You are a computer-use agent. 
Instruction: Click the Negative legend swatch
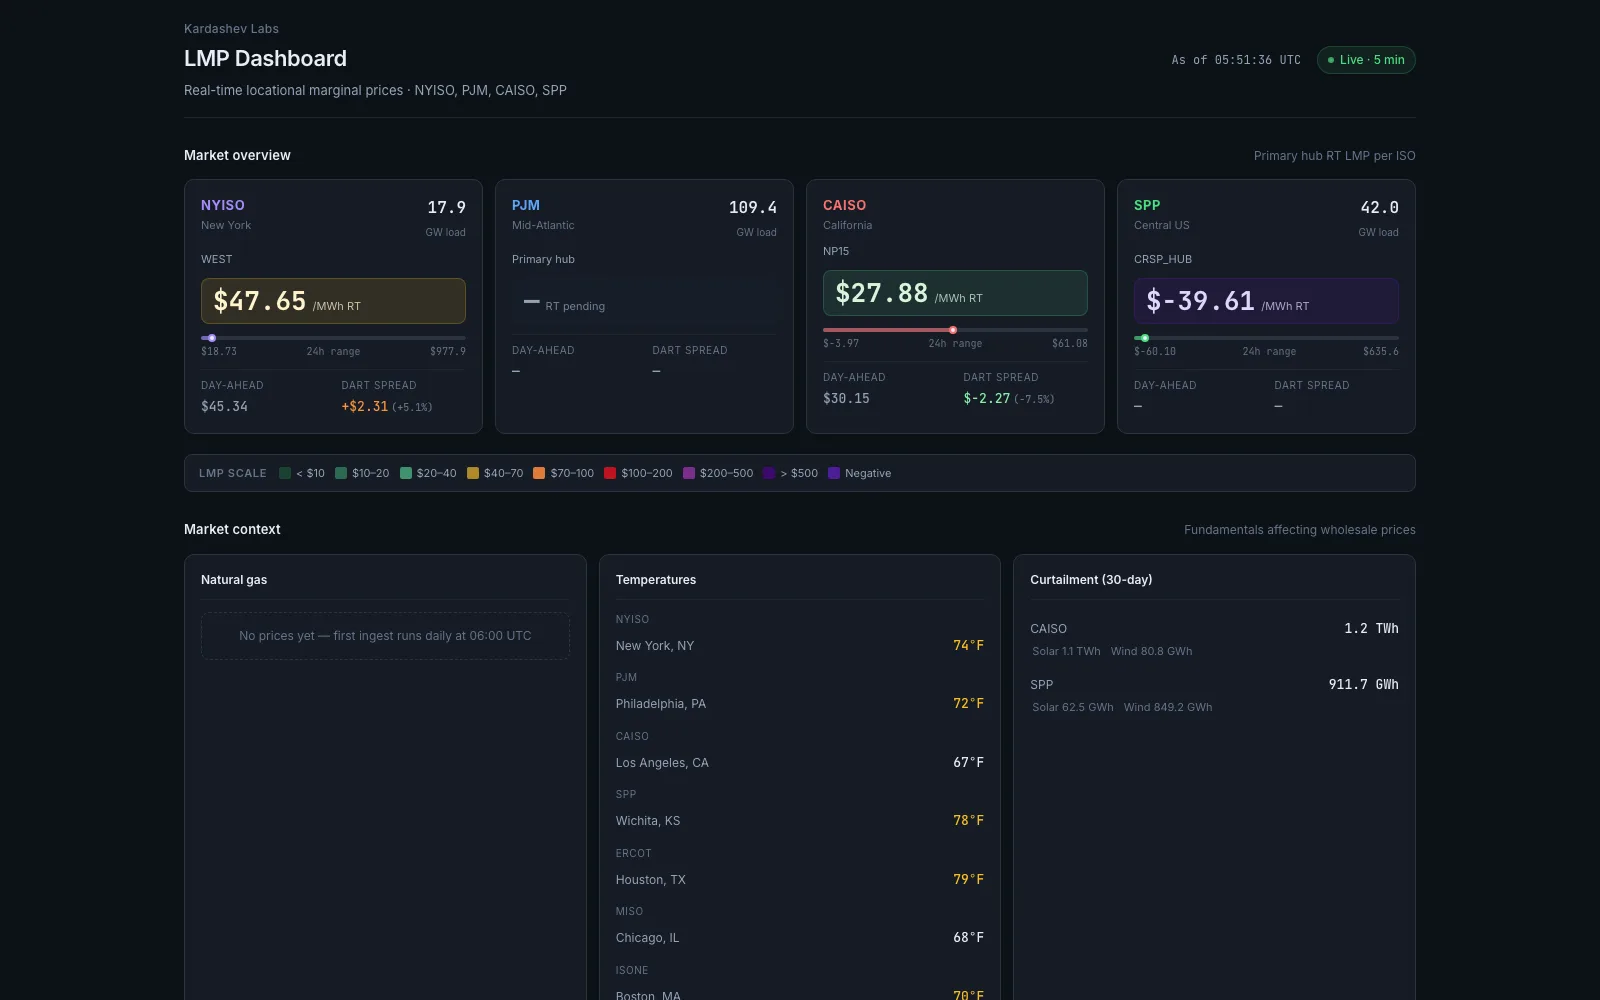[834, 473]
